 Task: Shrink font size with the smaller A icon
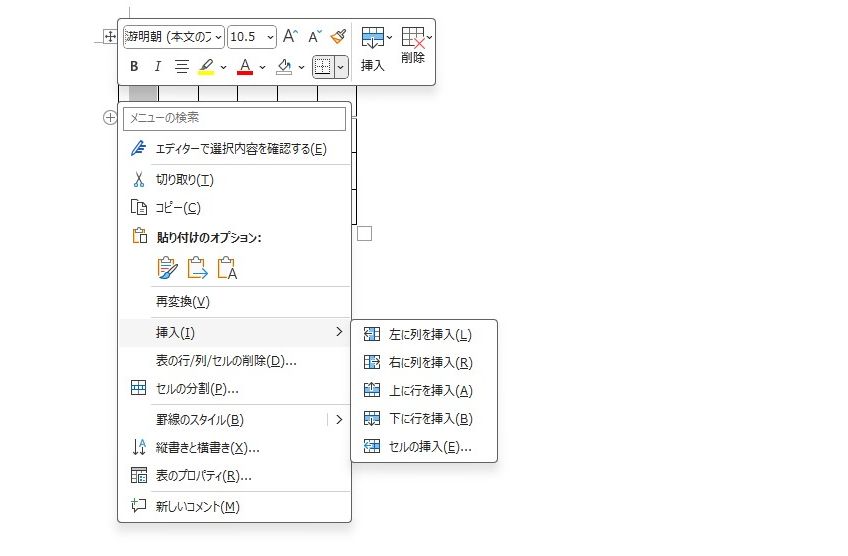(x=314, y=37)
